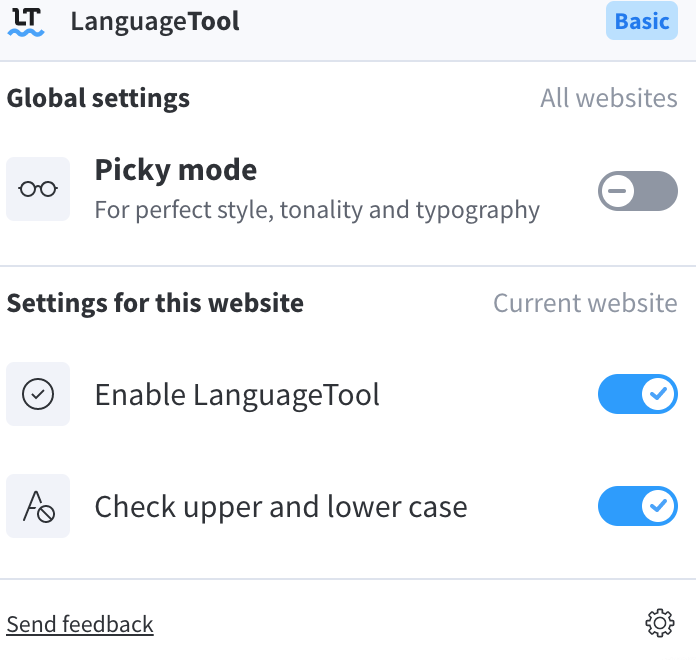The height and width of the screenshot is (660, 696).
Task: Disable the Enable LanguageTool switch
Action: click(637, 394)
